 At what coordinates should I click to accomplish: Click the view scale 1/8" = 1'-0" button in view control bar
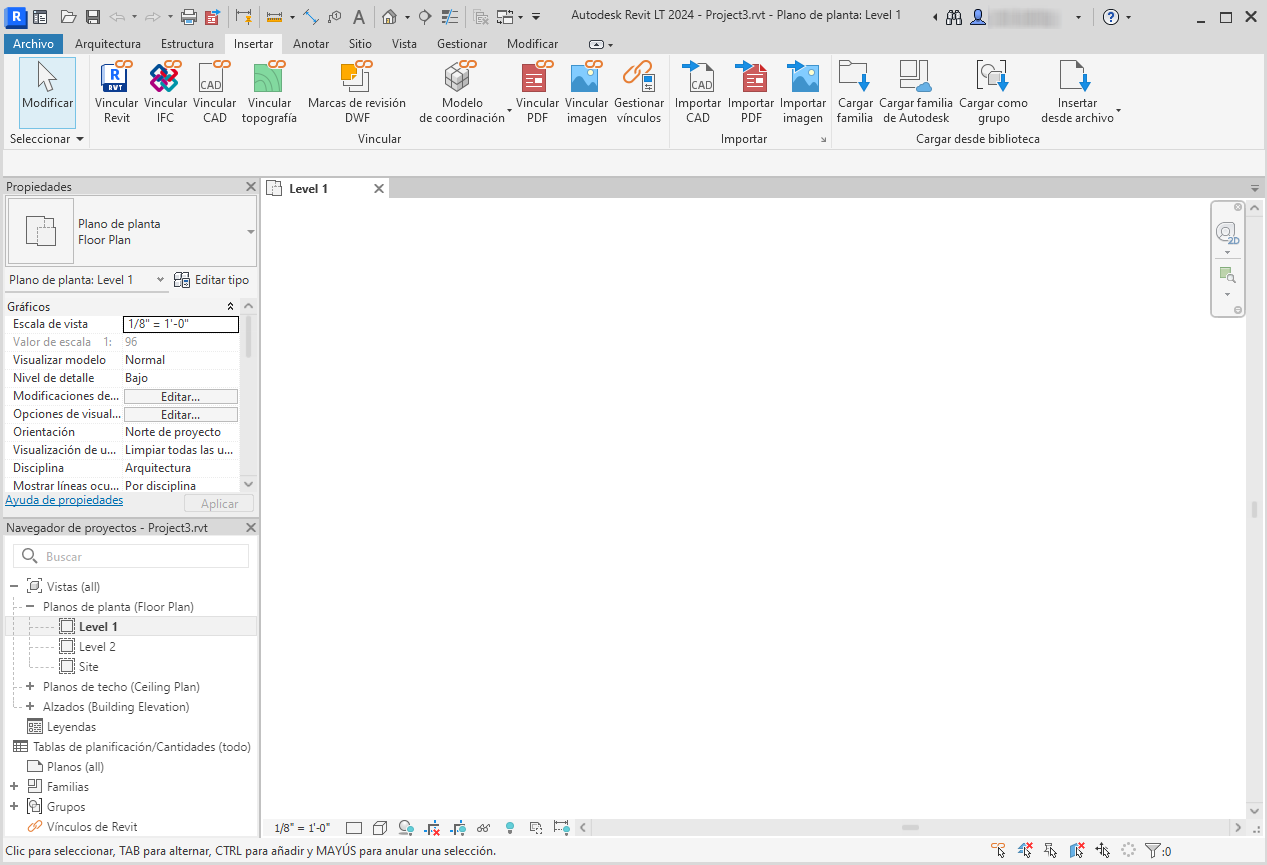point(302,828)
